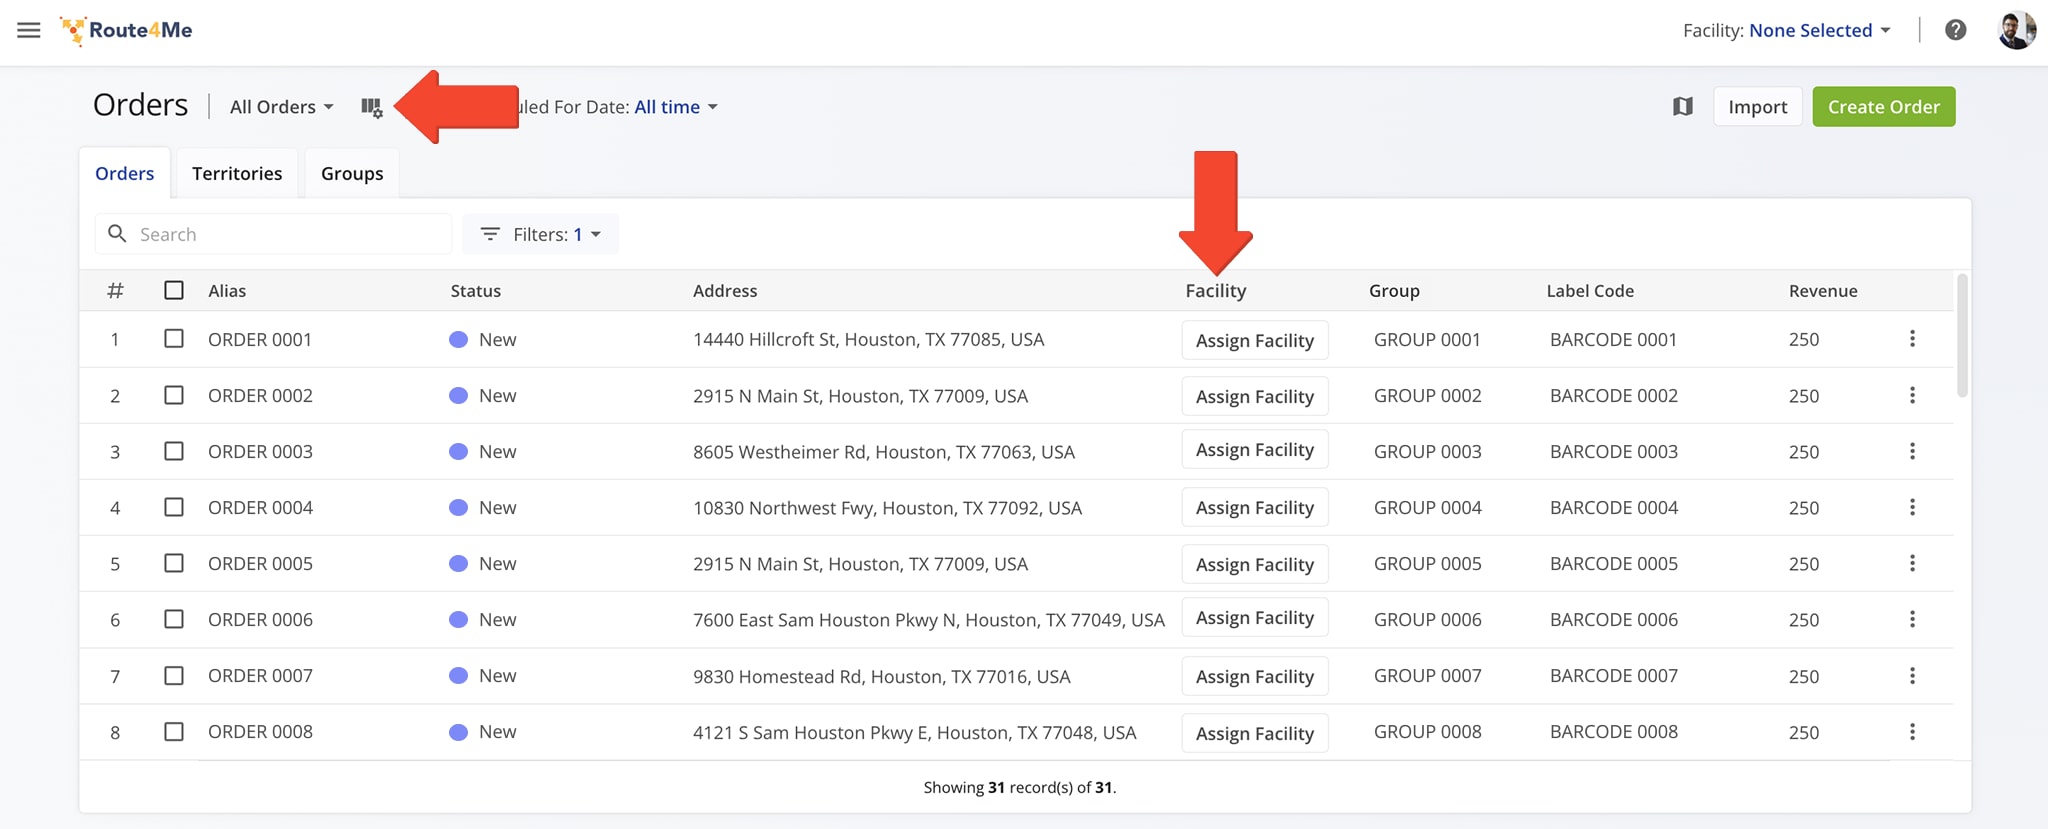This screenshot has width=2048, height=829.
Task: Click the table vertical scrollbar
Action: click(1962, 335)
